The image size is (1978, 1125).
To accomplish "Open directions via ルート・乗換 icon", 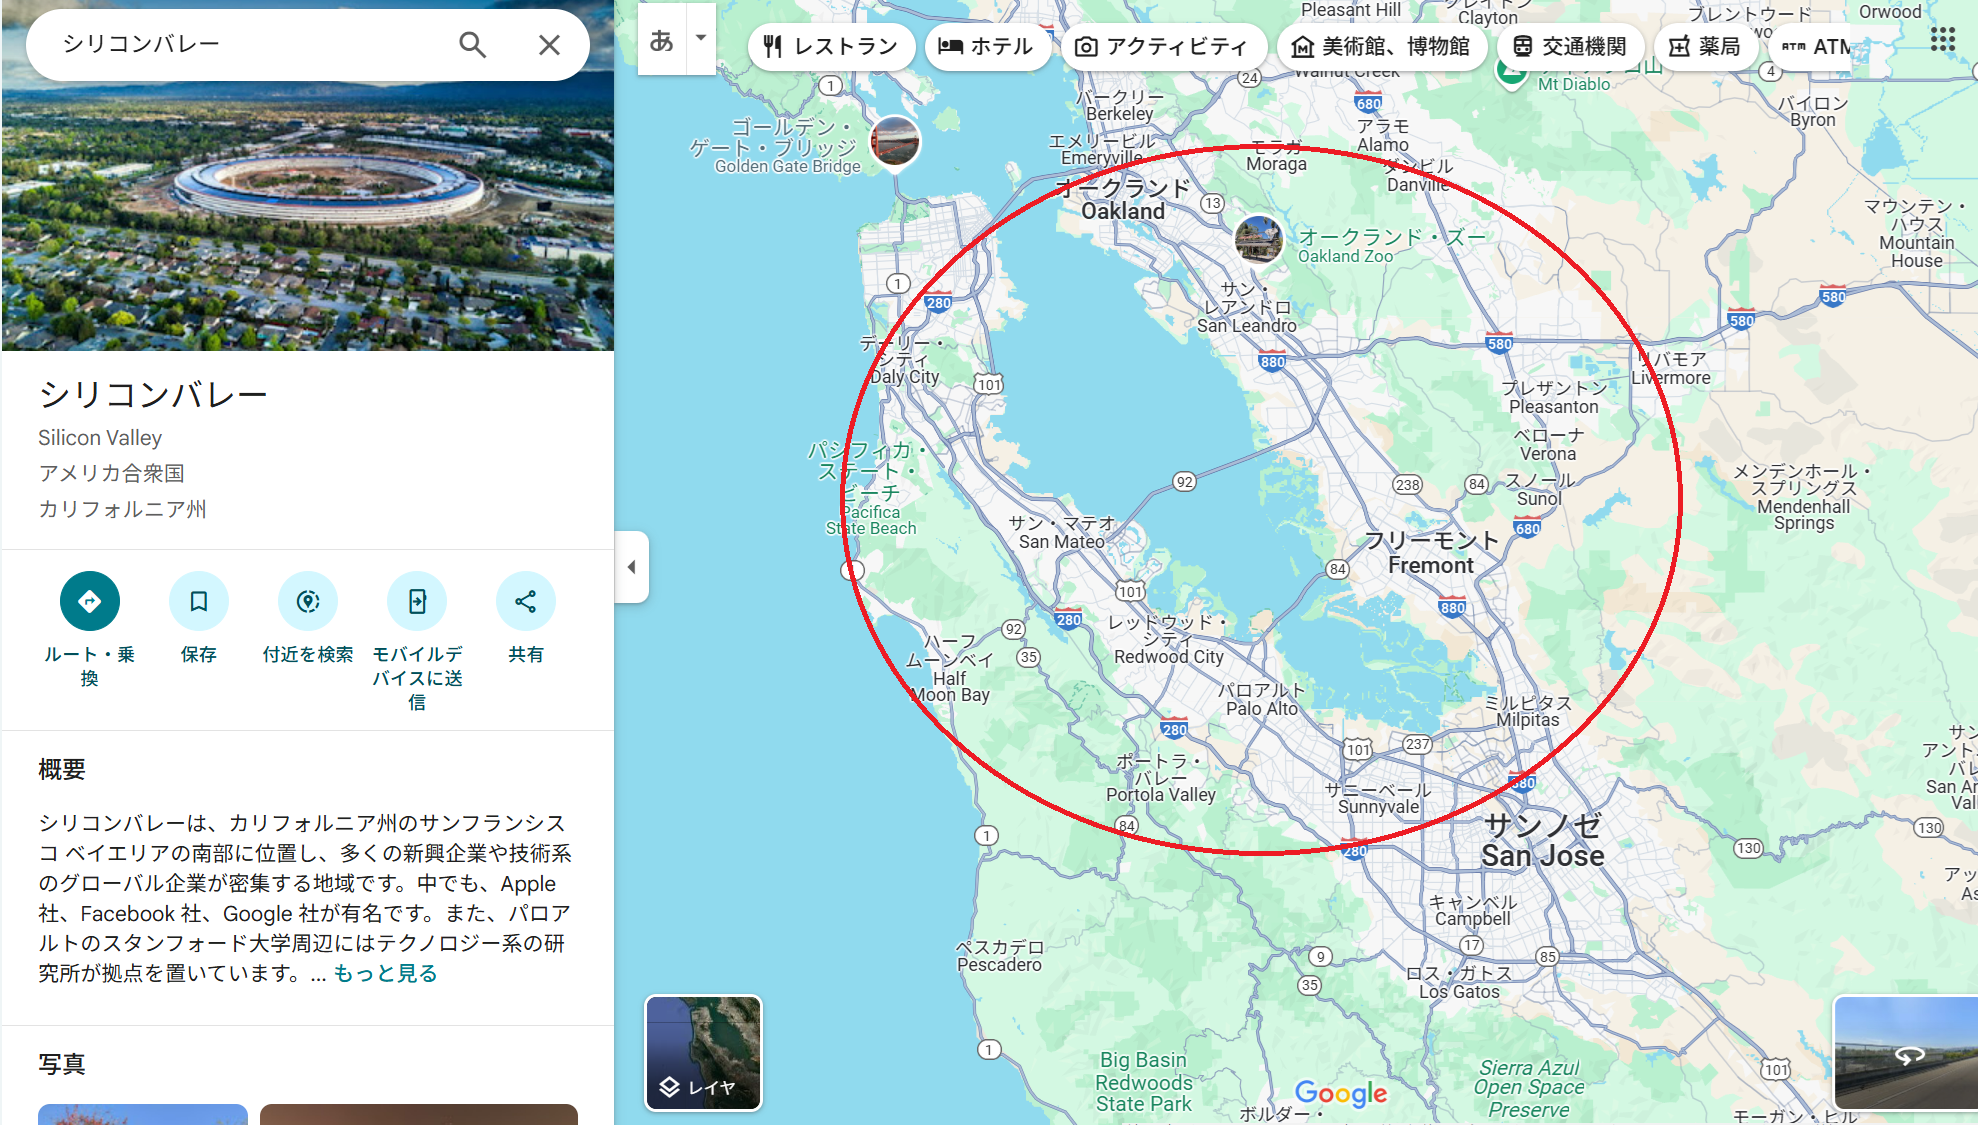I will tap(90, 601).
